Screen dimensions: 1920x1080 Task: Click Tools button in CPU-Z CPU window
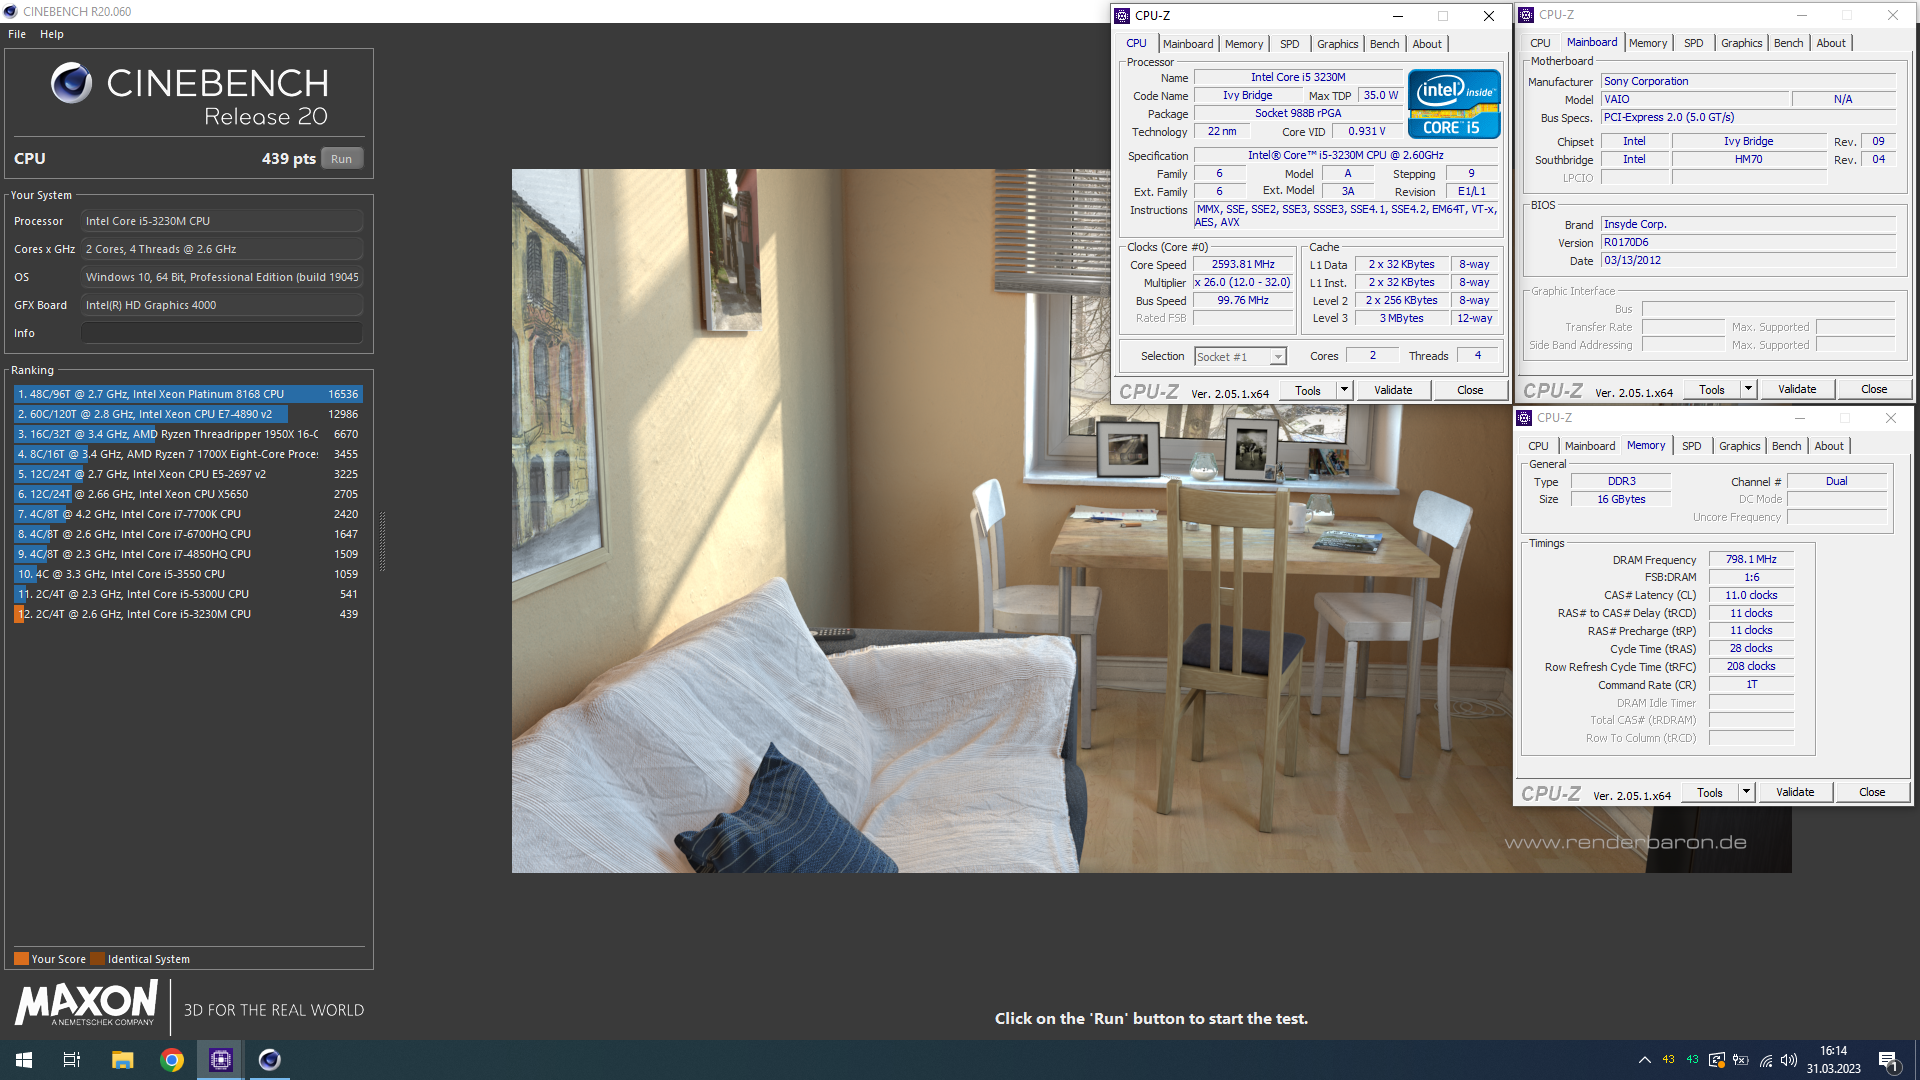1308,391
